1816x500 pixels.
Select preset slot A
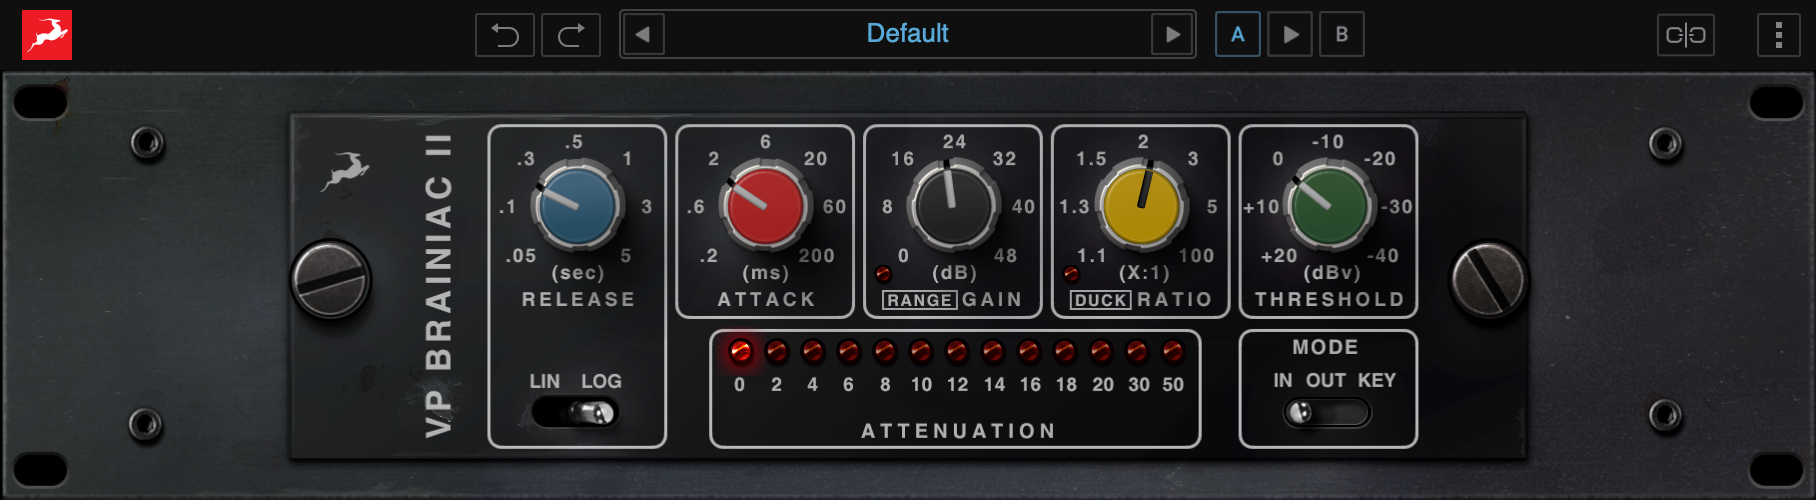tap(1237, 35)
